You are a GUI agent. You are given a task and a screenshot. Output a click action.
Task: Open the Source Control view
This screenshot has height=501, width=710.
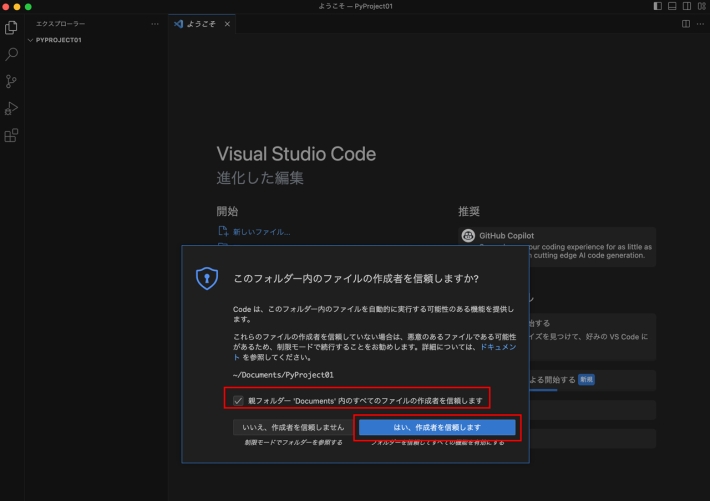(x=11, y=82)
